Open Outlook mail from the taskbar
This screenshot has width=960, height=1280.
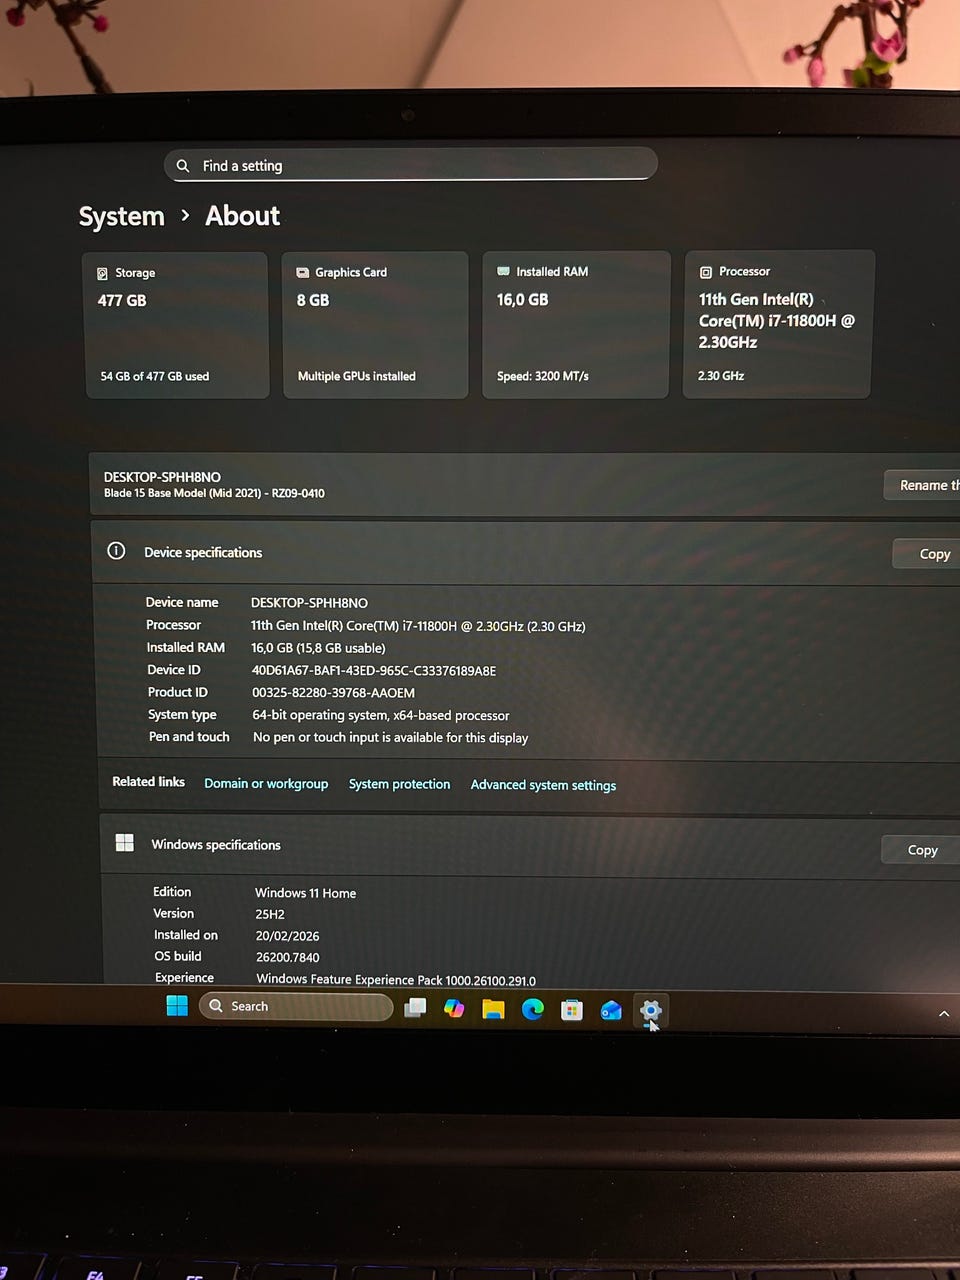(611, 1011)
